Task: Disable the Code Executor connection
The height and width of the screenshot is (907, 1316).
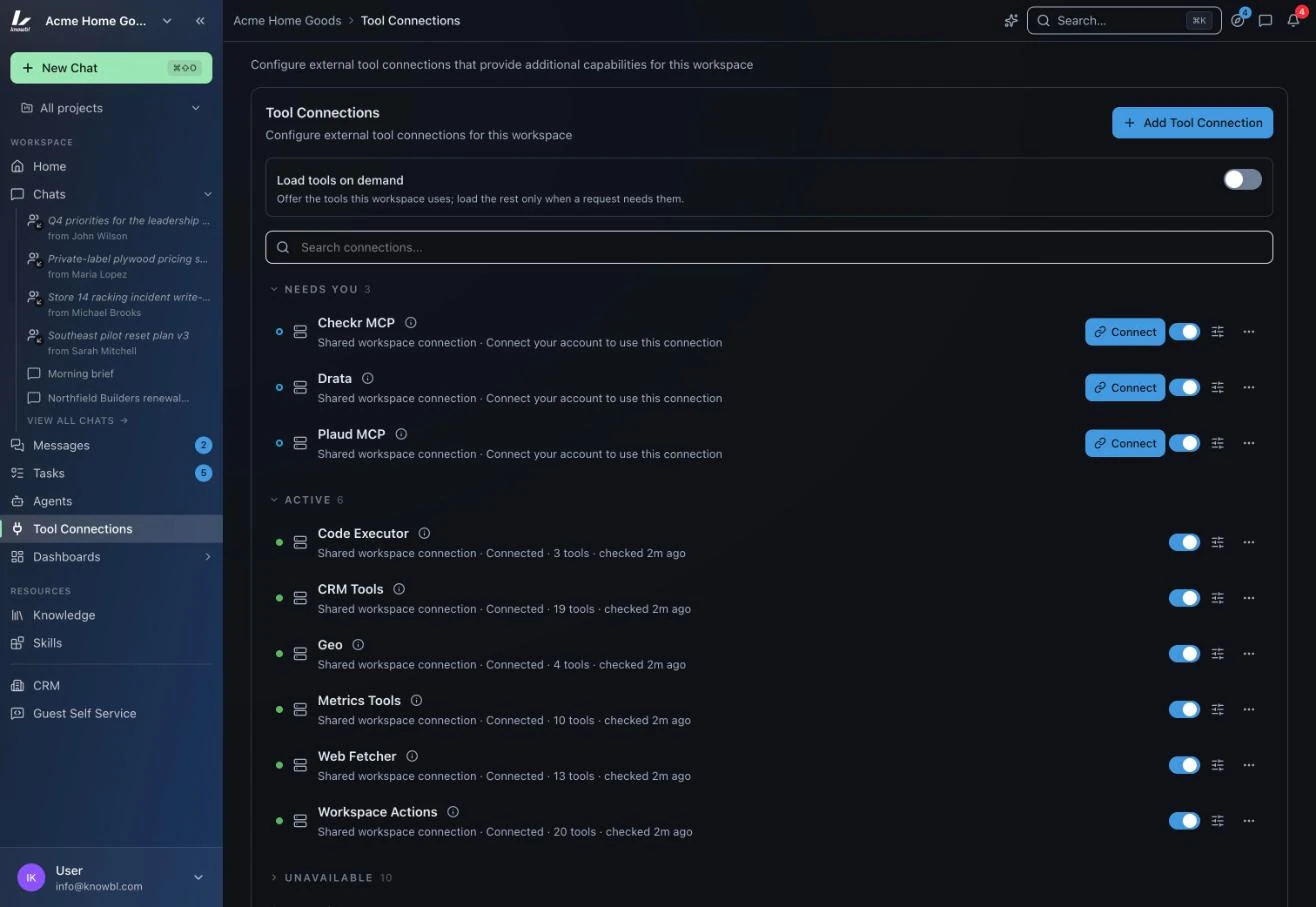Action: coord(1184,542)
